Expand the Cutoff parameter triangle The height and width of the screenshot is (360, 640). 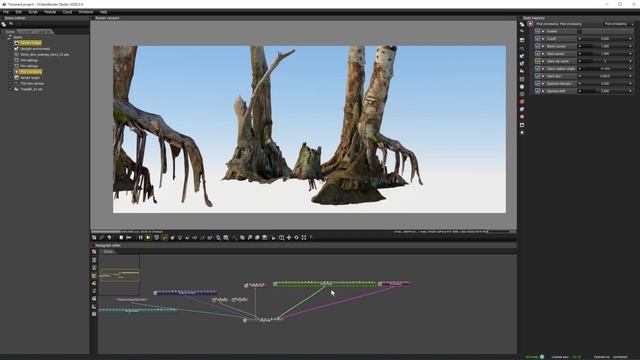[x=543, y=38]
